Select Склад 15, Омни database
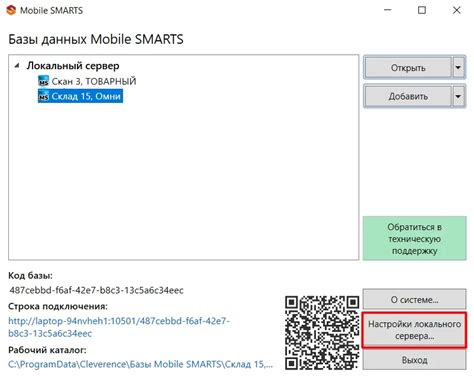Viewport: 474px width, 378px height. (86, 96)
